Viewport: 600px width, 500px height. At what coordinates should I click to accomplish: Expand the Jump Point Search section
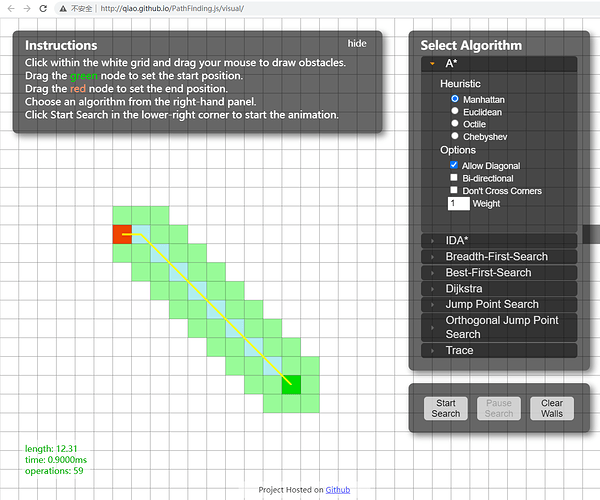pyautogui.click(x=499, y=305)
